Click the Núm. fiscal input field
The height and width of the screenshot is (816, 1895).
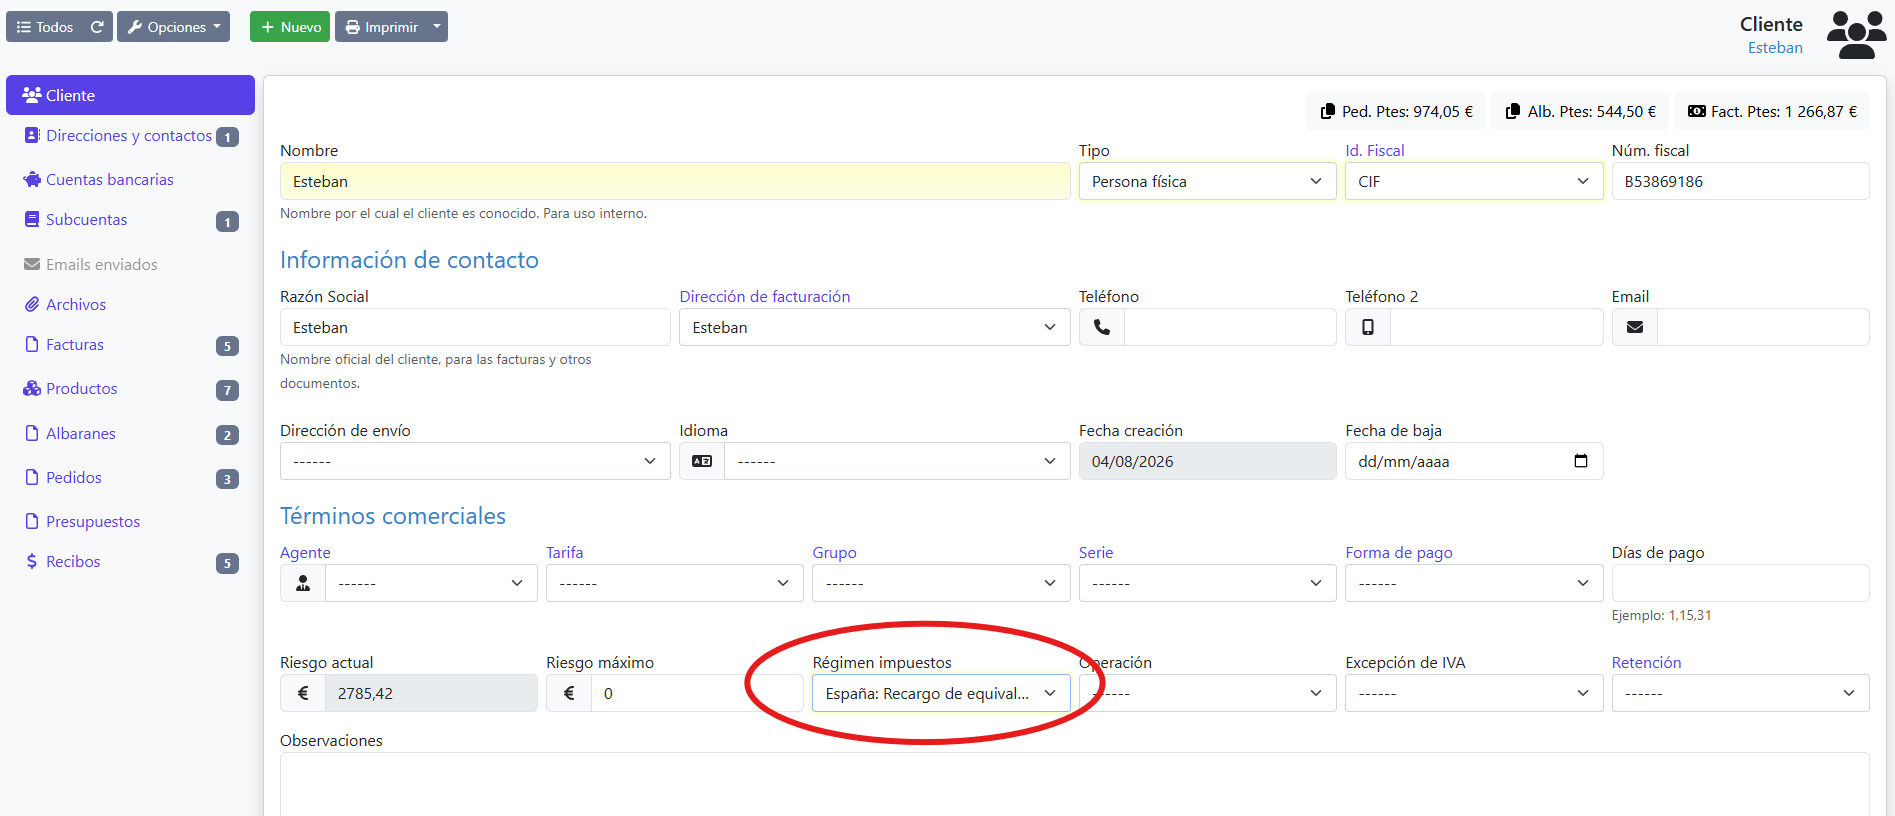(1740, 181)
